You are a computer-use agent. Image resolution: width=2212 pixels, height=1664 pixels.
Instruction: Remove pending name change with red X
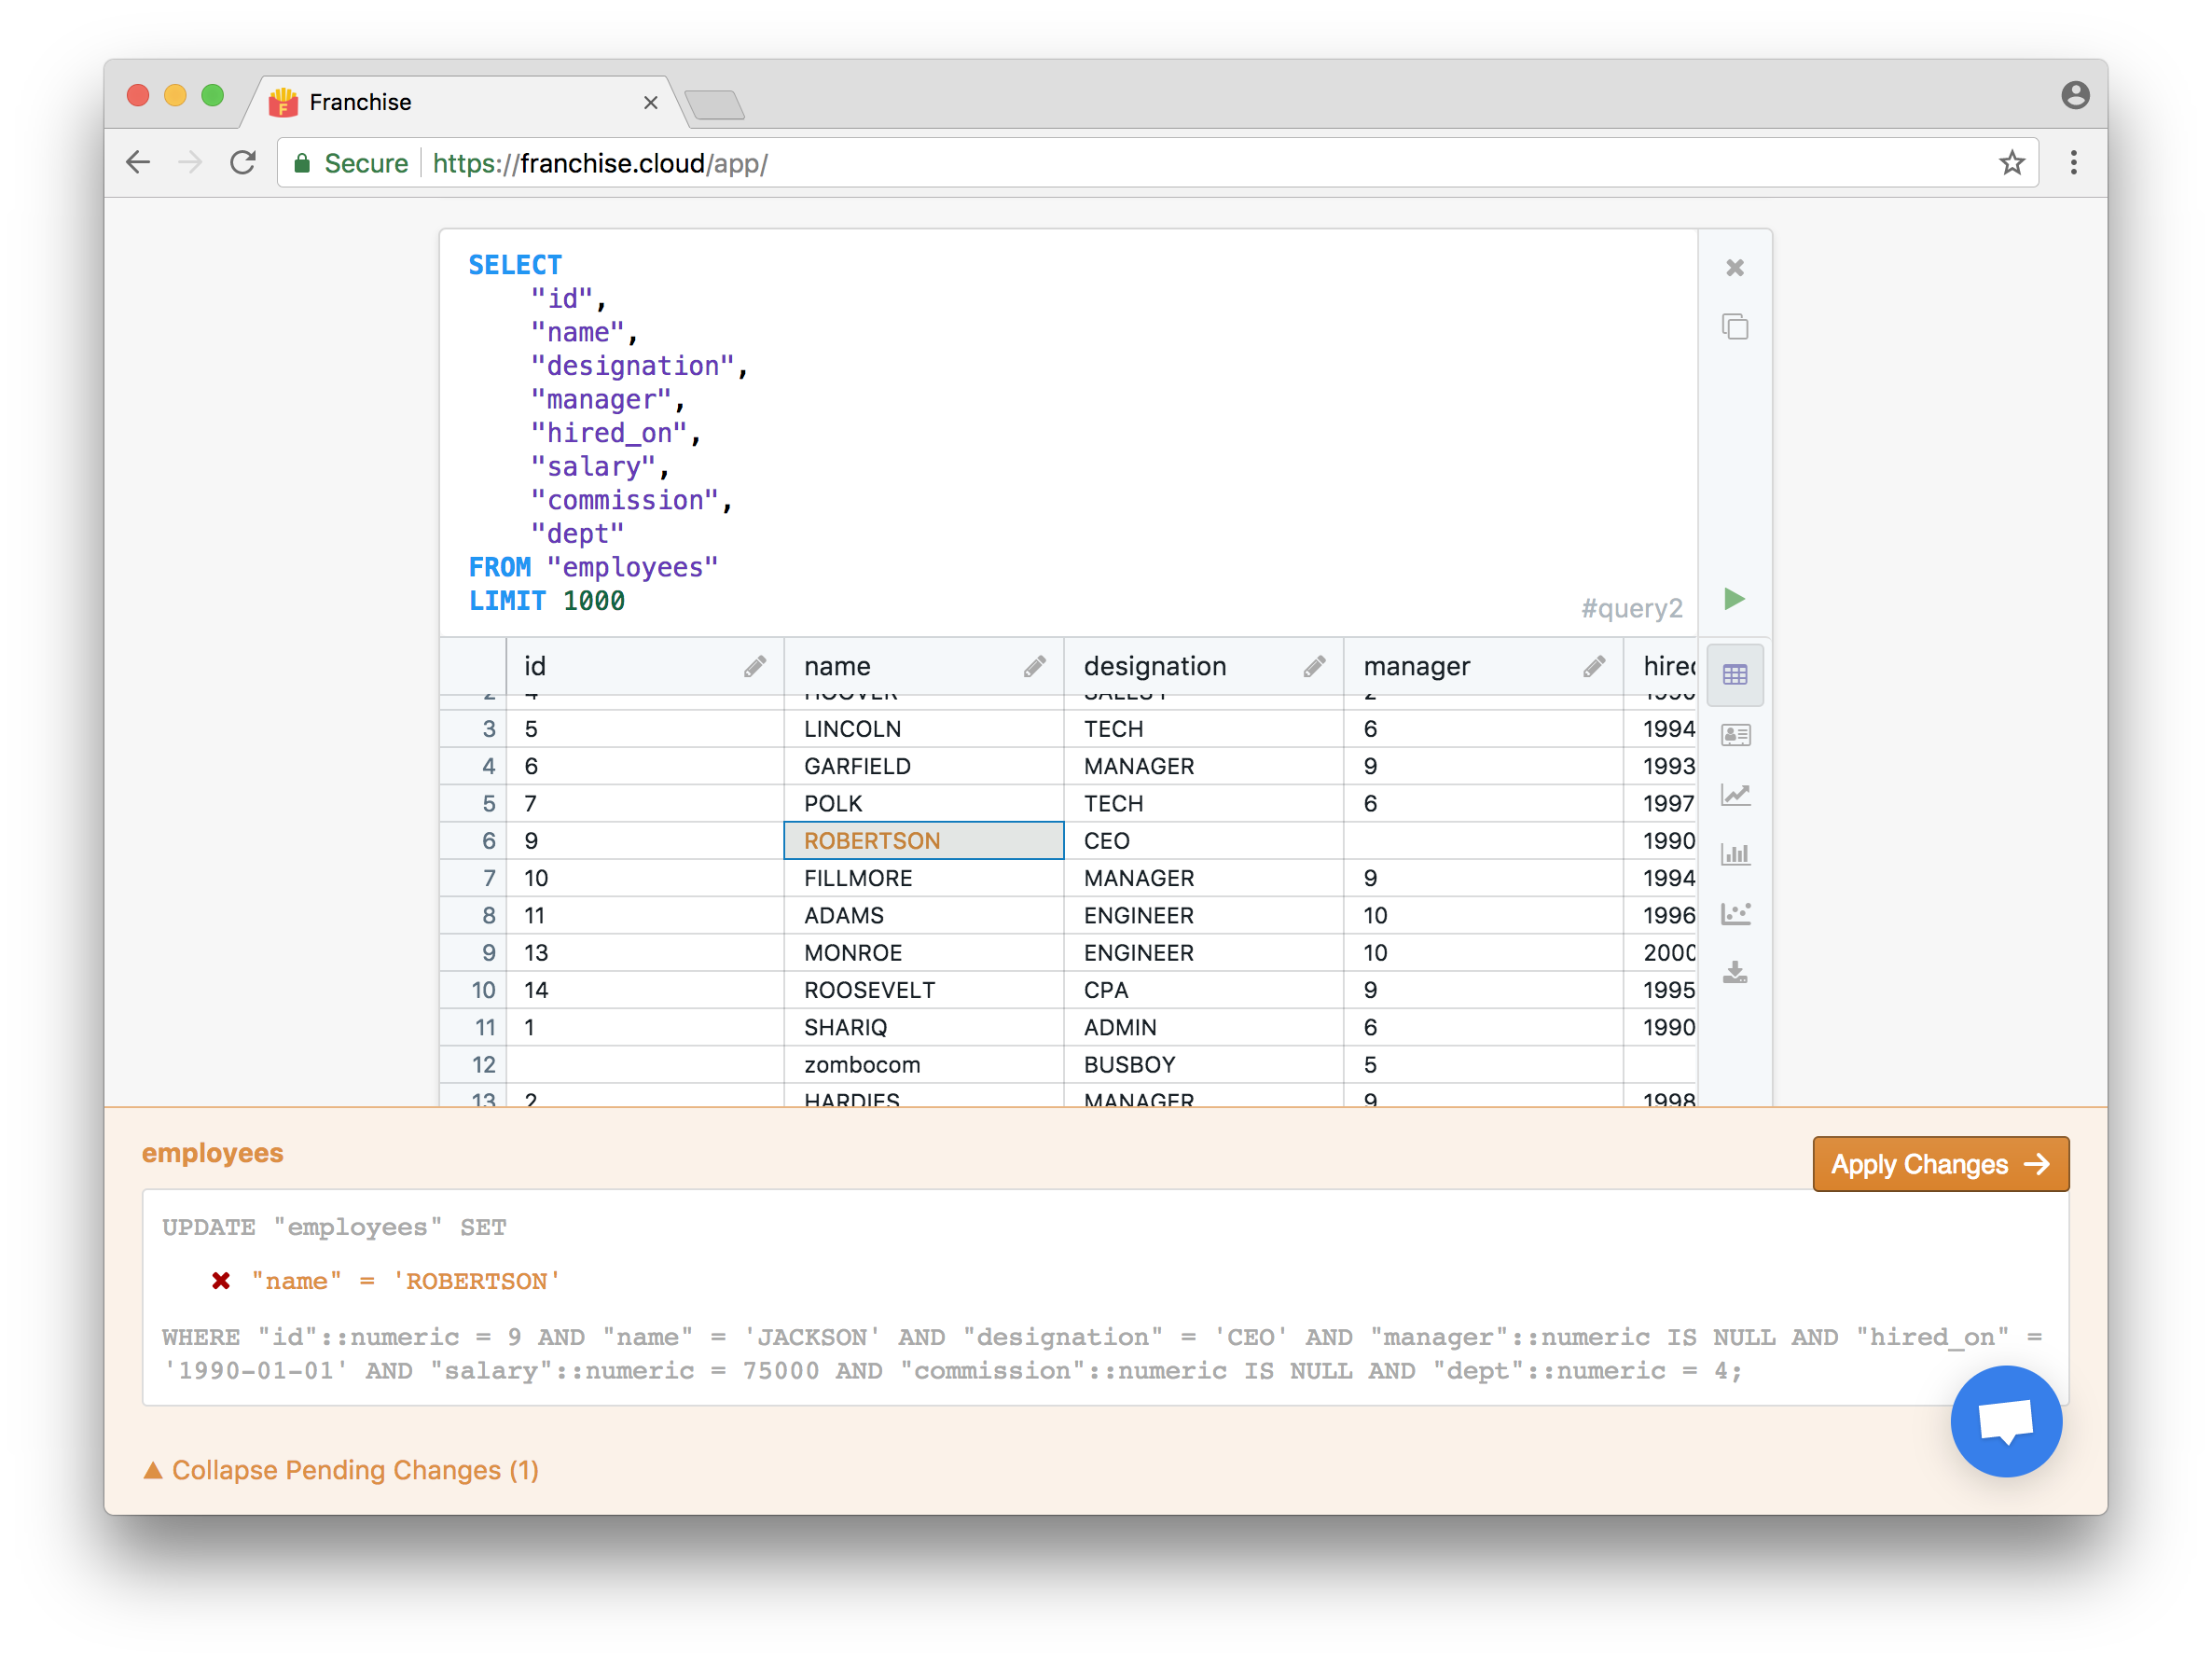click(x=221, y=1281)
